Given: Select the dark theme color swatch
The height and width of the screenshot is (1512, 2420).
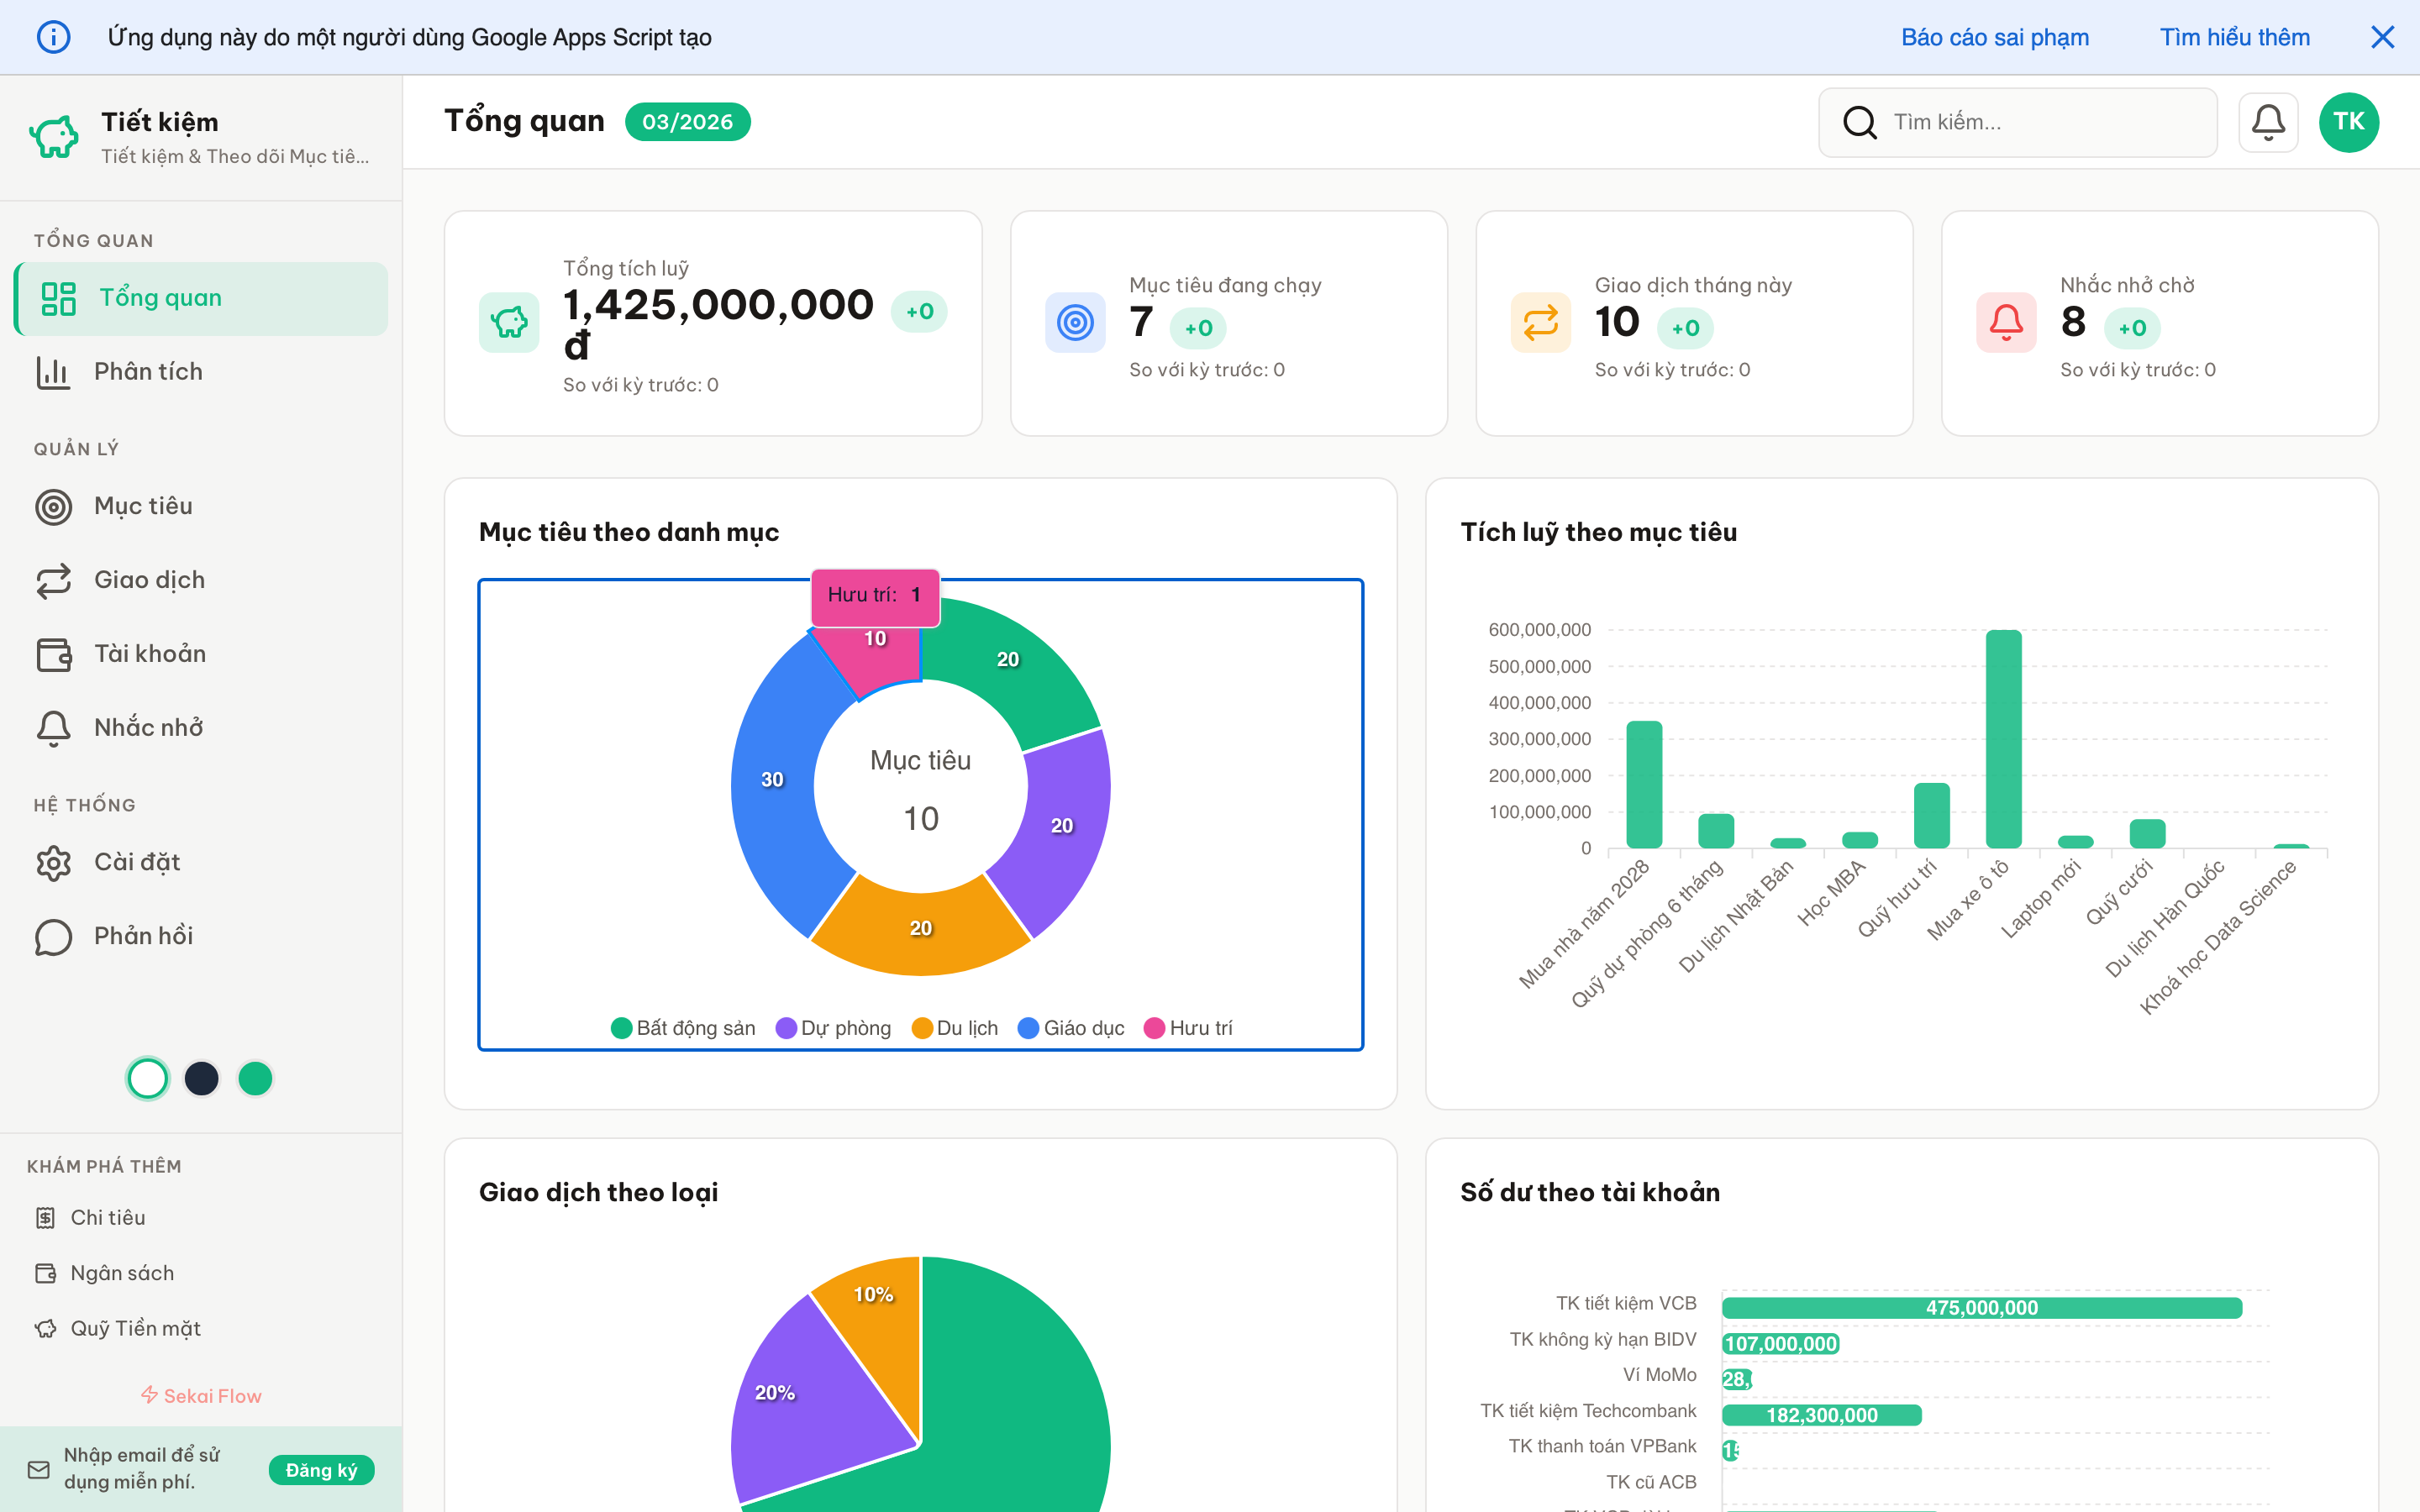Looking at the screenshot, I should (201, 1078).
